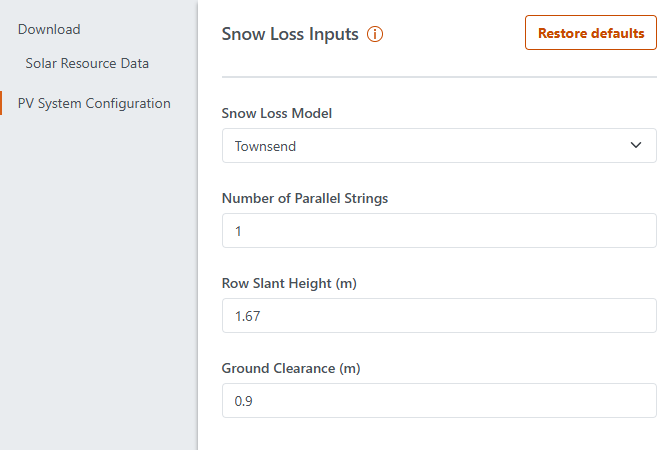Go to Solar Resource Data
The image size is (670, 450).
(x=87, y=63)
